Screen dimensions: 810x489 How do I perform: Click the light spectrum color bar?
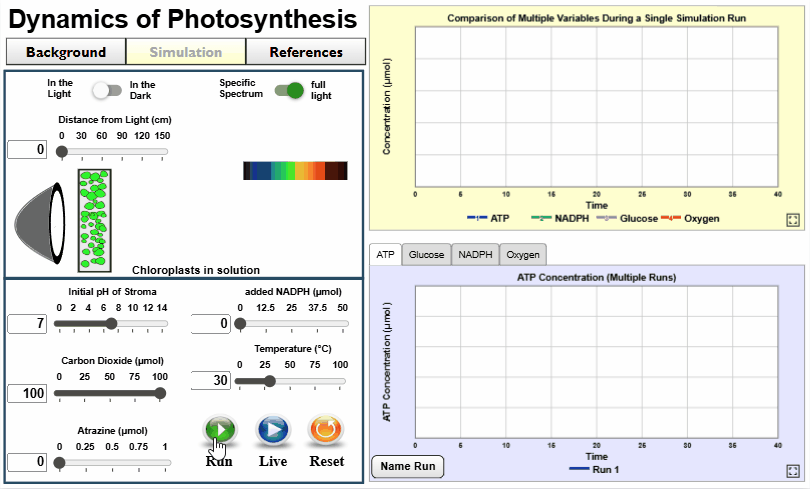tap(295, 170)
